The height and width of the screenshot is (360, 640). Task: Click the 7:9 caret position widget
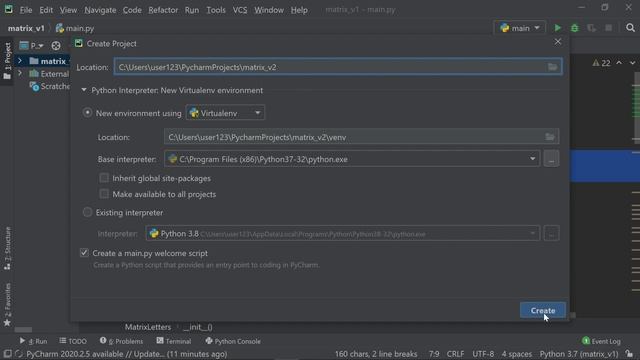click(434, 354)
